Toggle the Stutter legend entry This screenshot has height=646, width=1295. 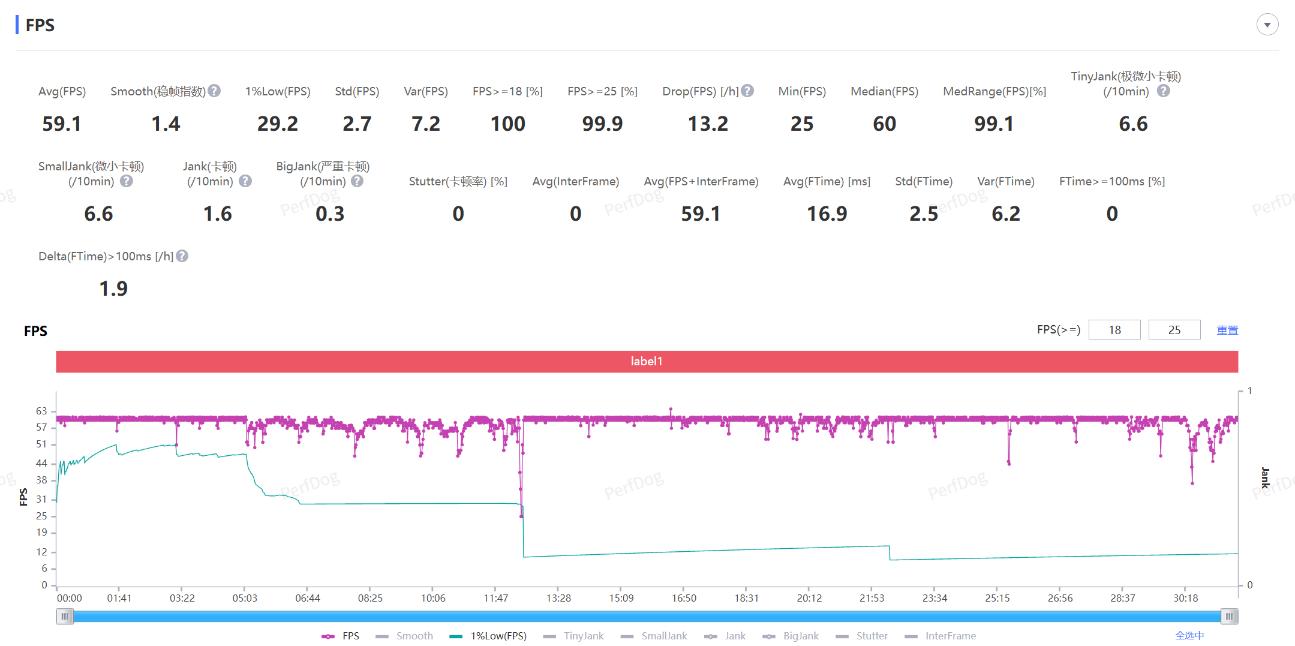(x=862, y=636)
